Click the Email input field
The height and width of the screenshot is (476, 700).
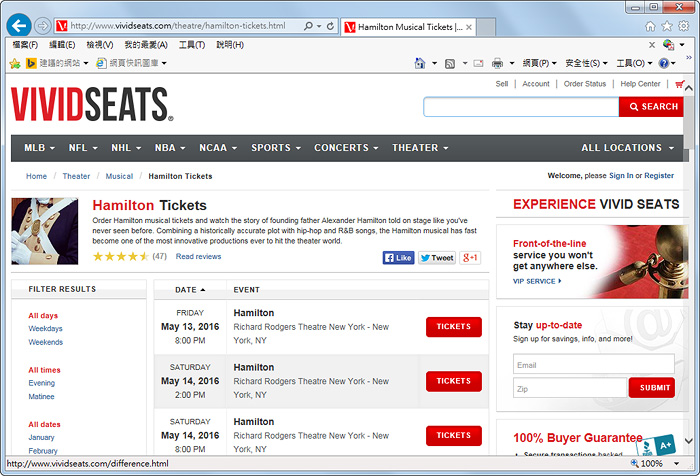click(593, 364)
